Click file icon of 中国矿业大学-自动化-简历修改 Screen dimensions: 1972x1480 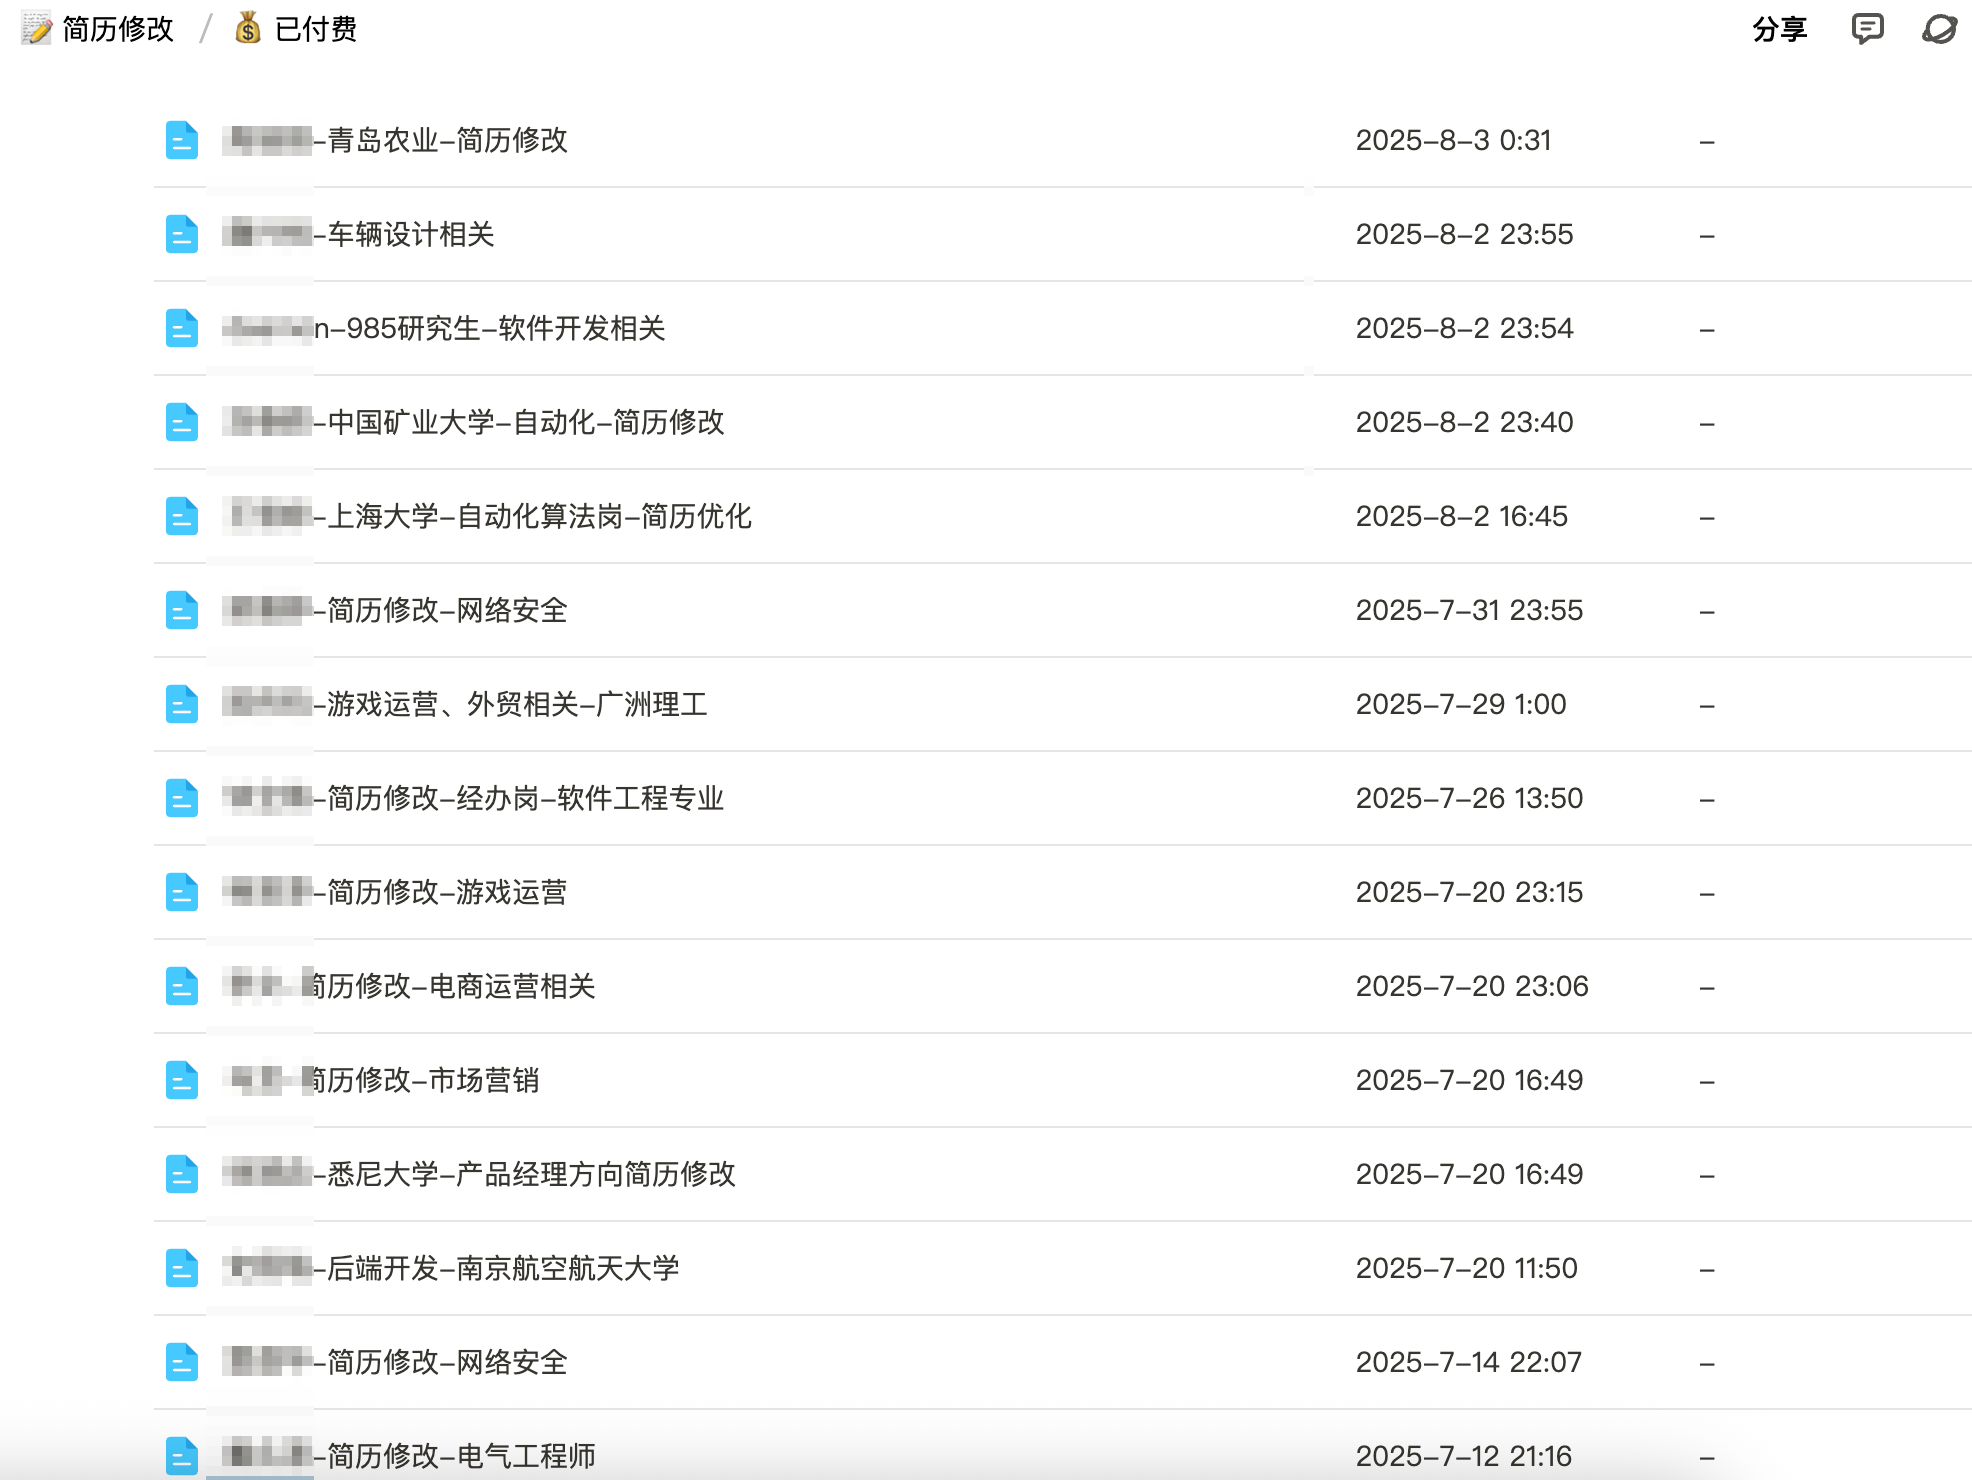click(181, 422)
